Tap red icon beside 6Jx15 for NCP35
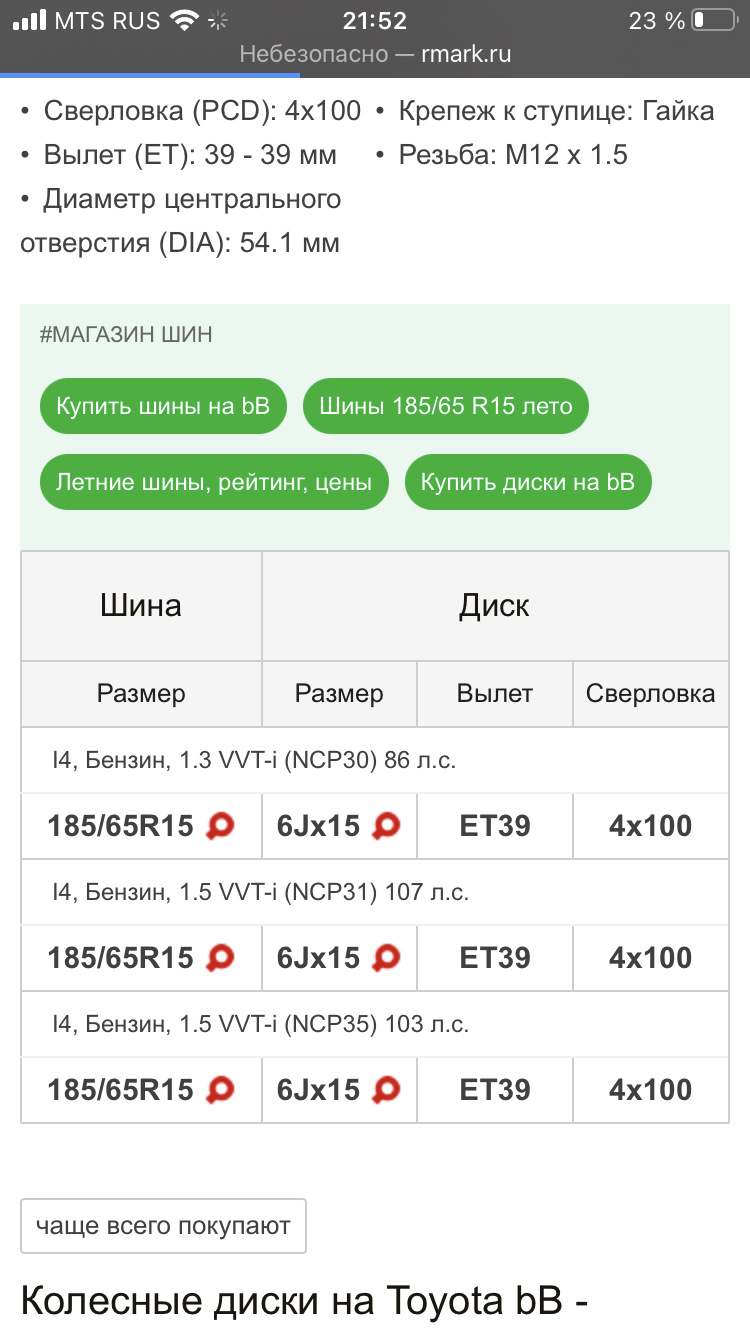750x1334 pixels. 386,1090
